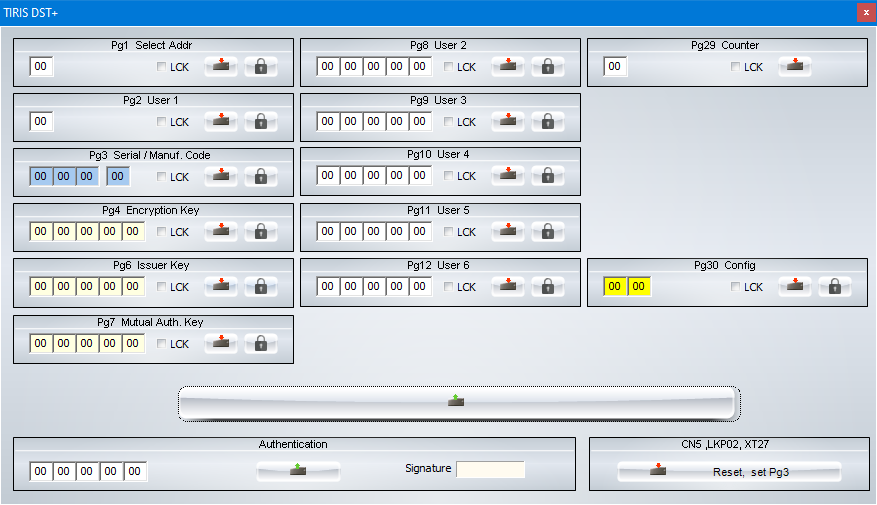
Task: Enable LCK checkbox for Pg1 Select Addr
Action: pyautogui.click(x=161, y=67)
